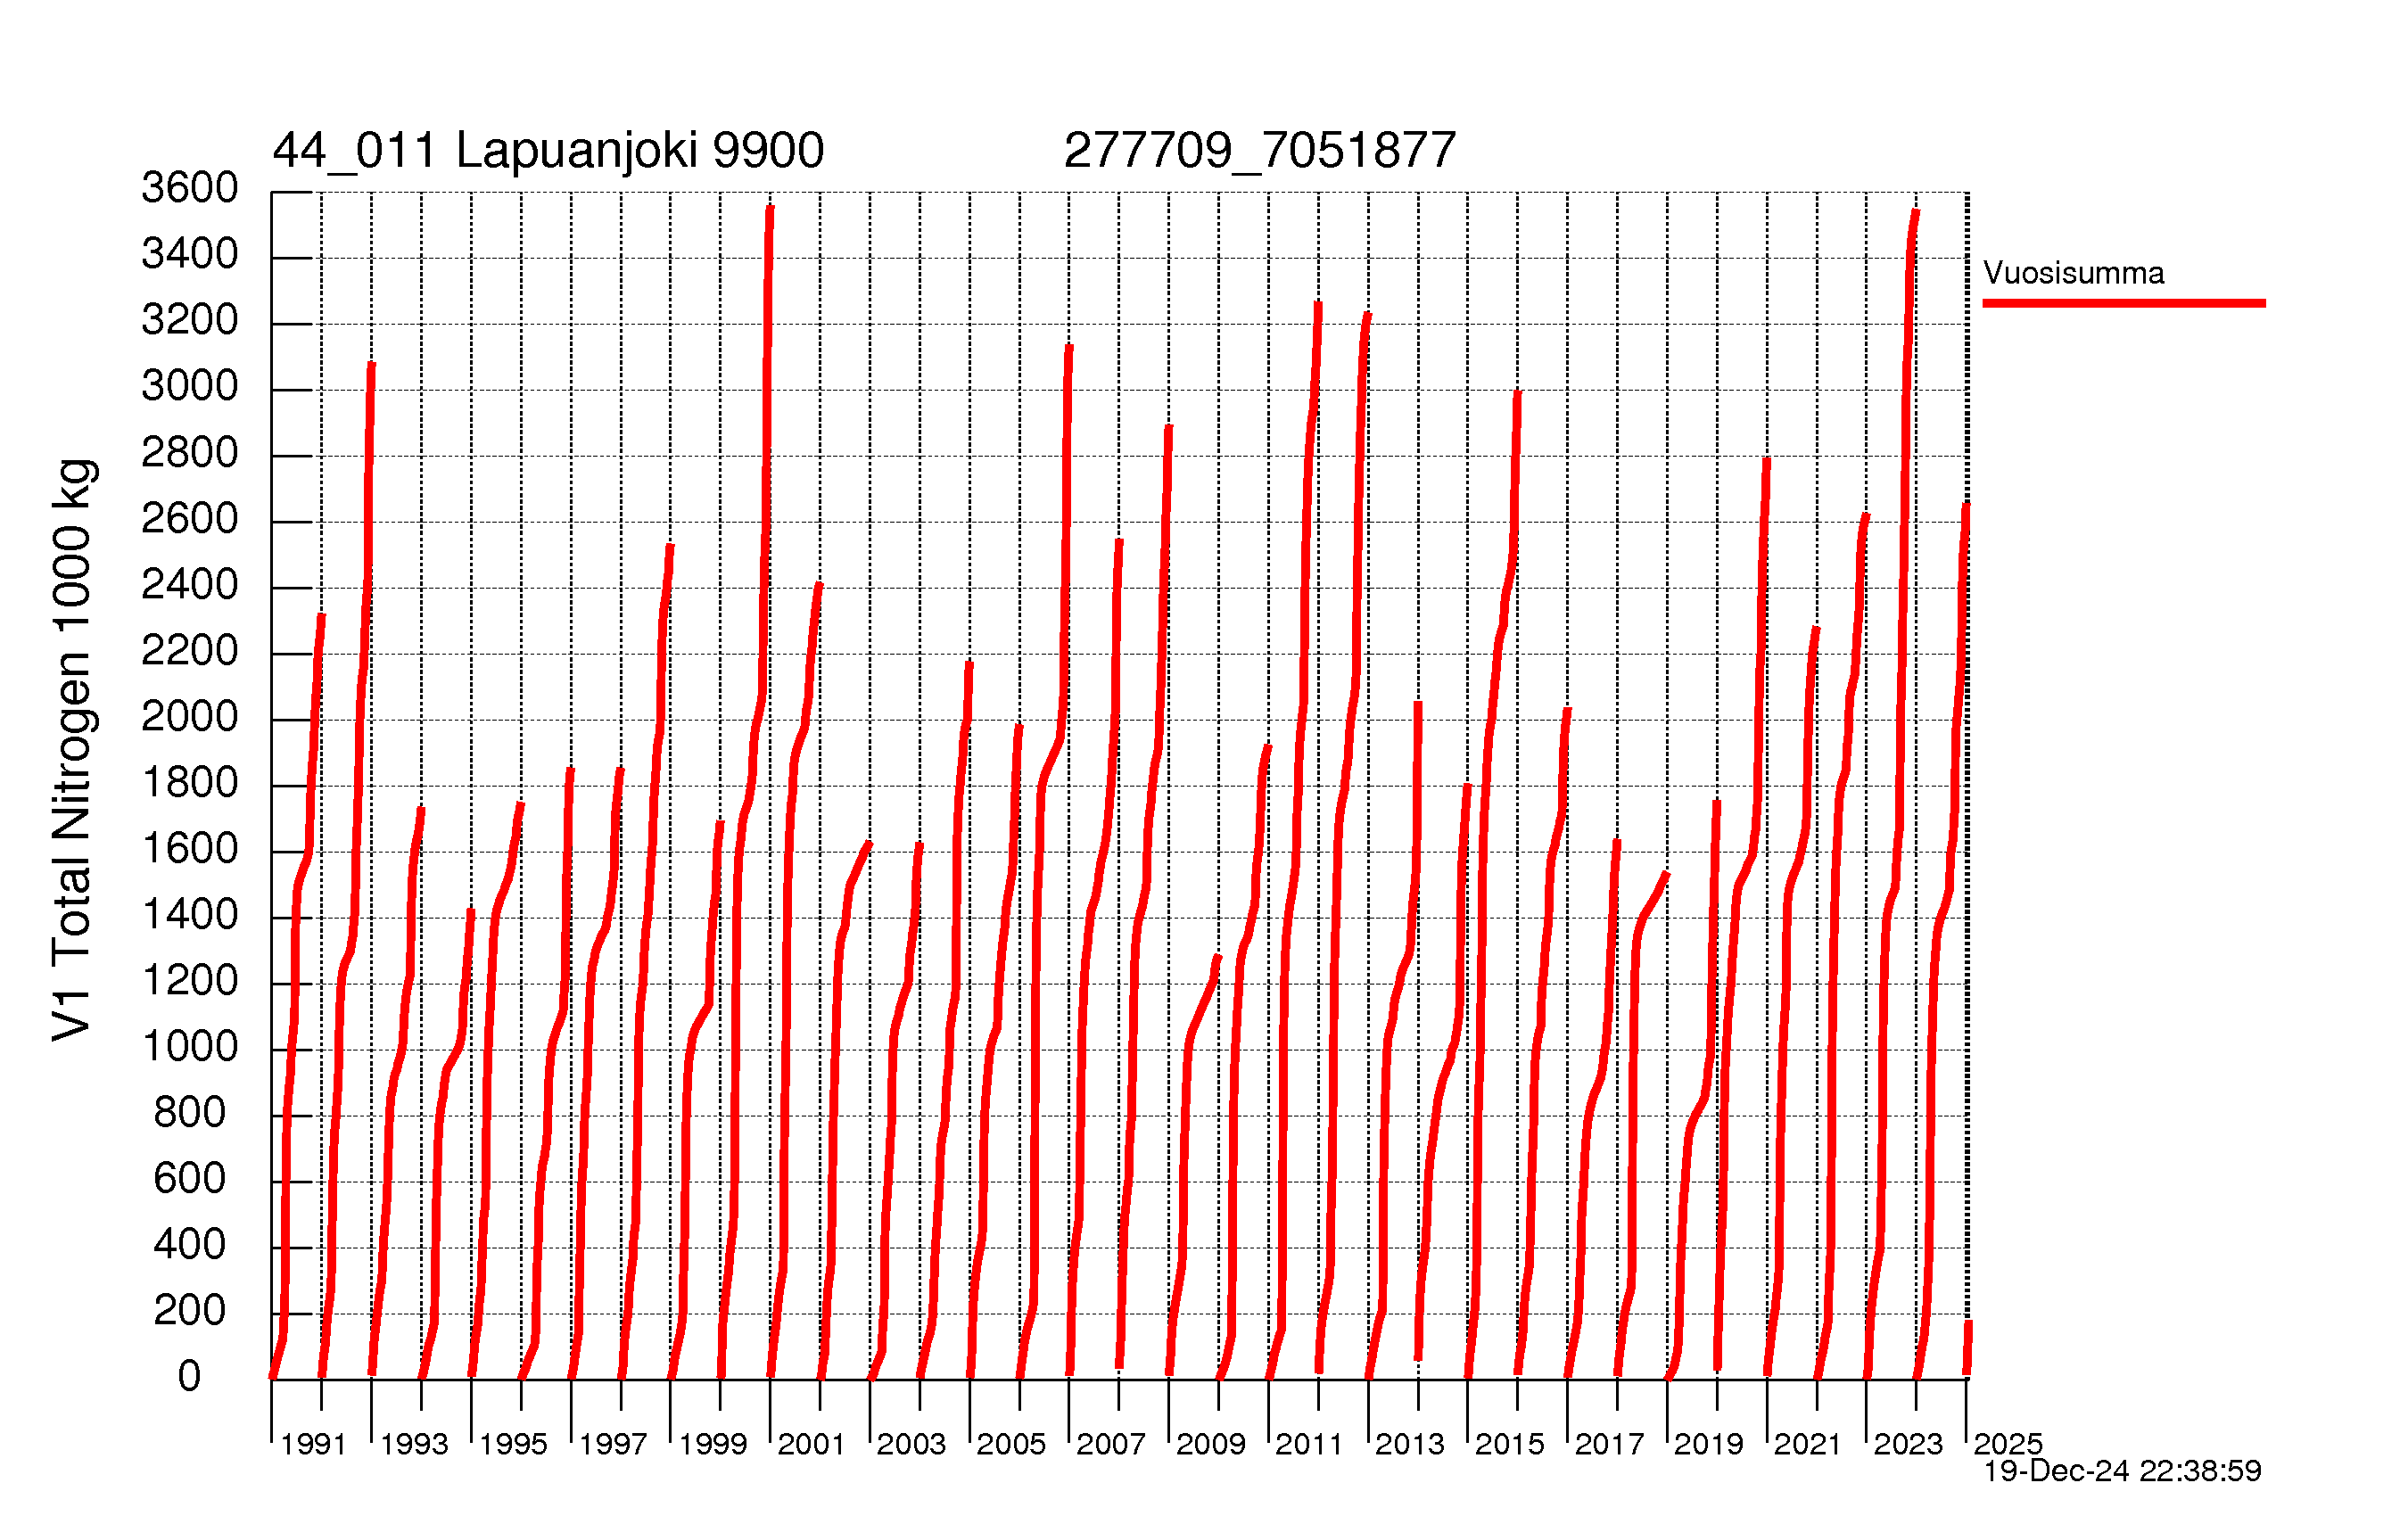
Task: Click the x-axis year label 2015
Action: 1509,1445
